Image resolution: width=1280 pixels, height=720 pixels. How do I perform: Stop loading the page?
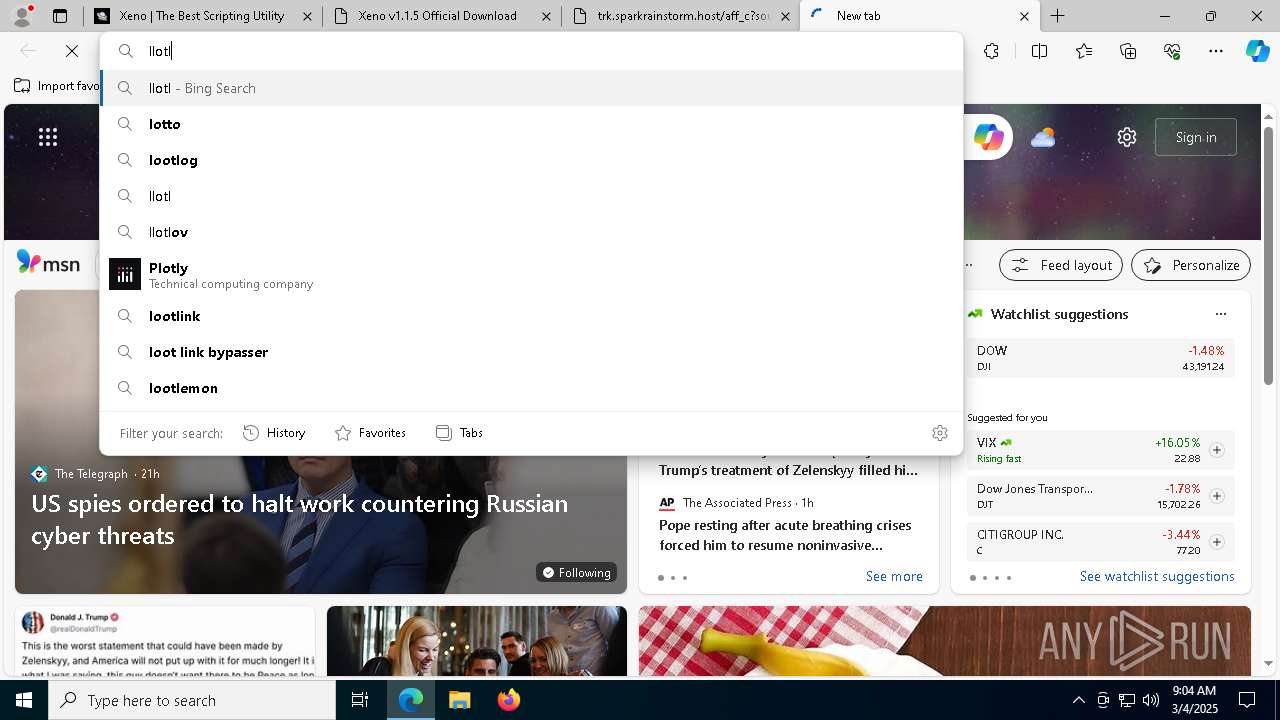pos(72,51)
